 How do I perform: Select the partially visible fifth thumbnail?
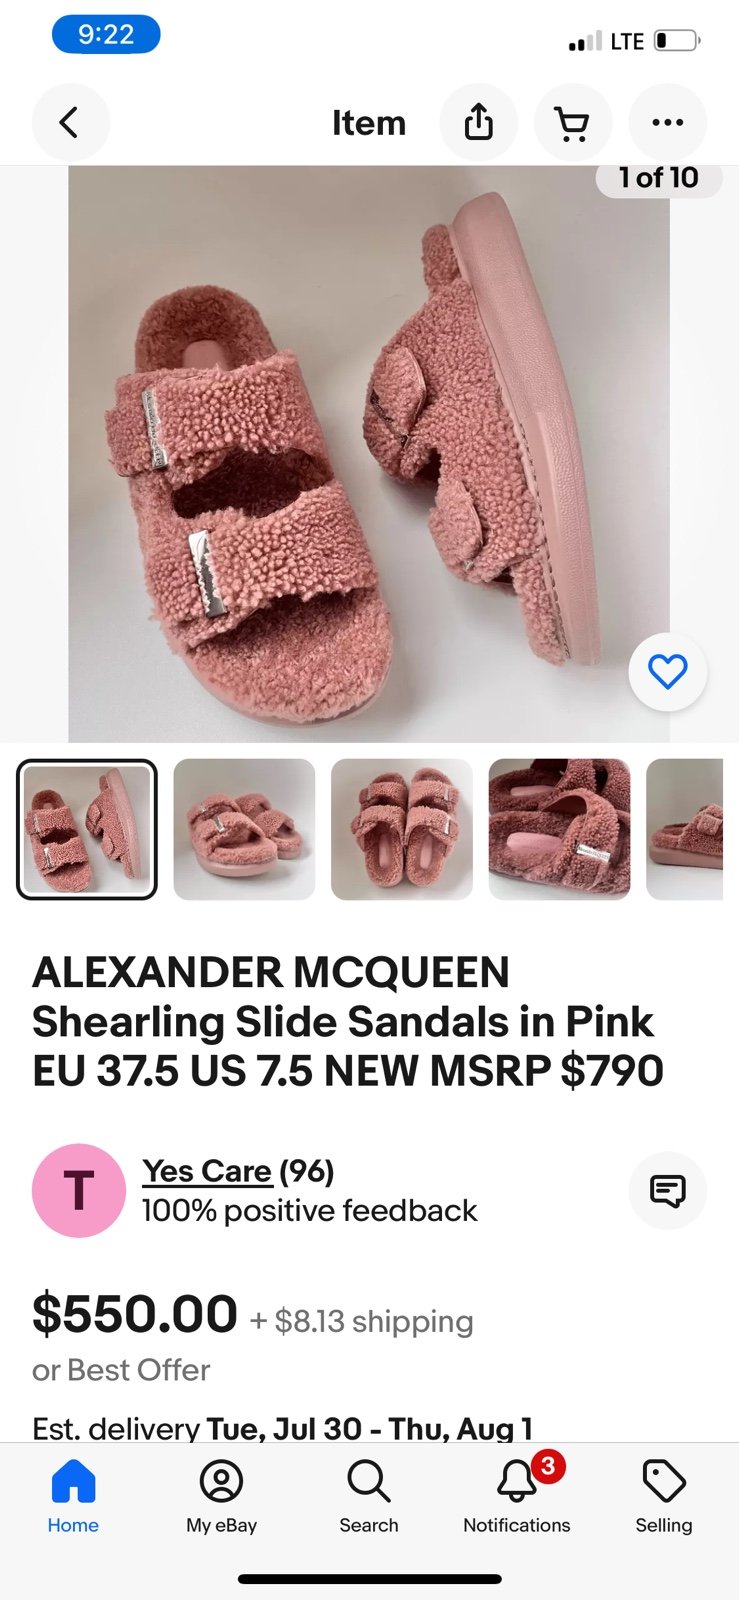coord(685,830)
